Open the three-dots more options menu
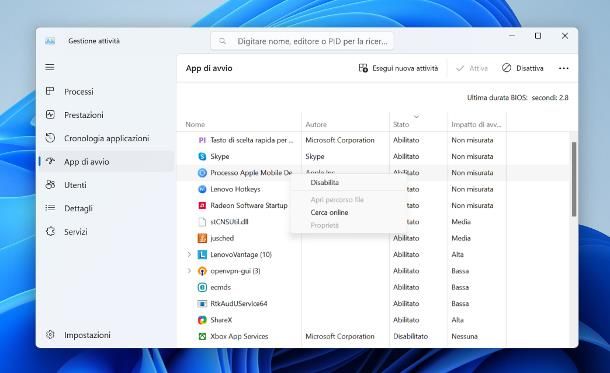610x373 pixels. coord(563,68)
